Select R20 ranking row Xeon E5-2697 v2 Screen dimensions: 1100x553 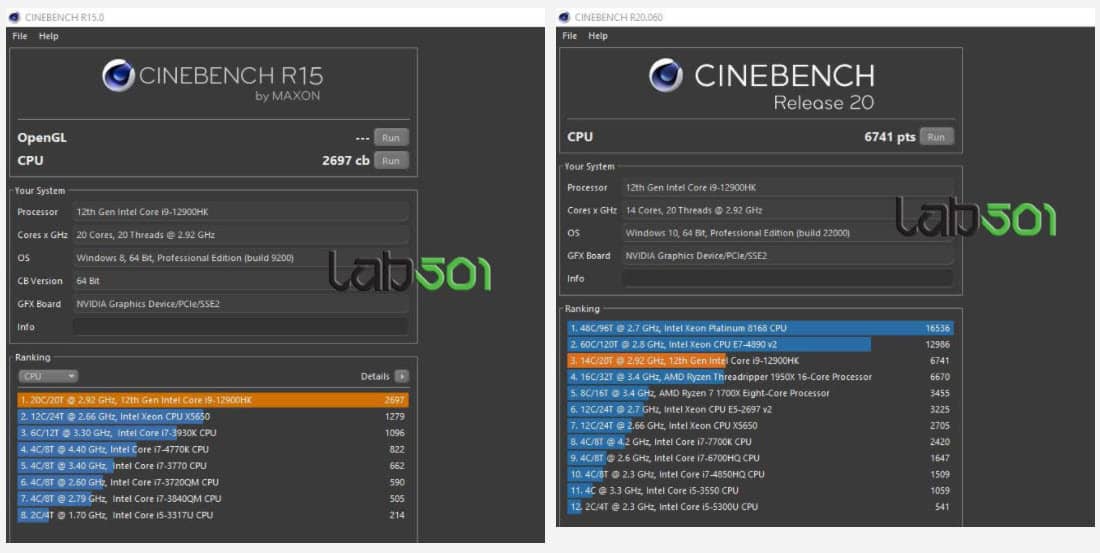click(x=760, y=409)
